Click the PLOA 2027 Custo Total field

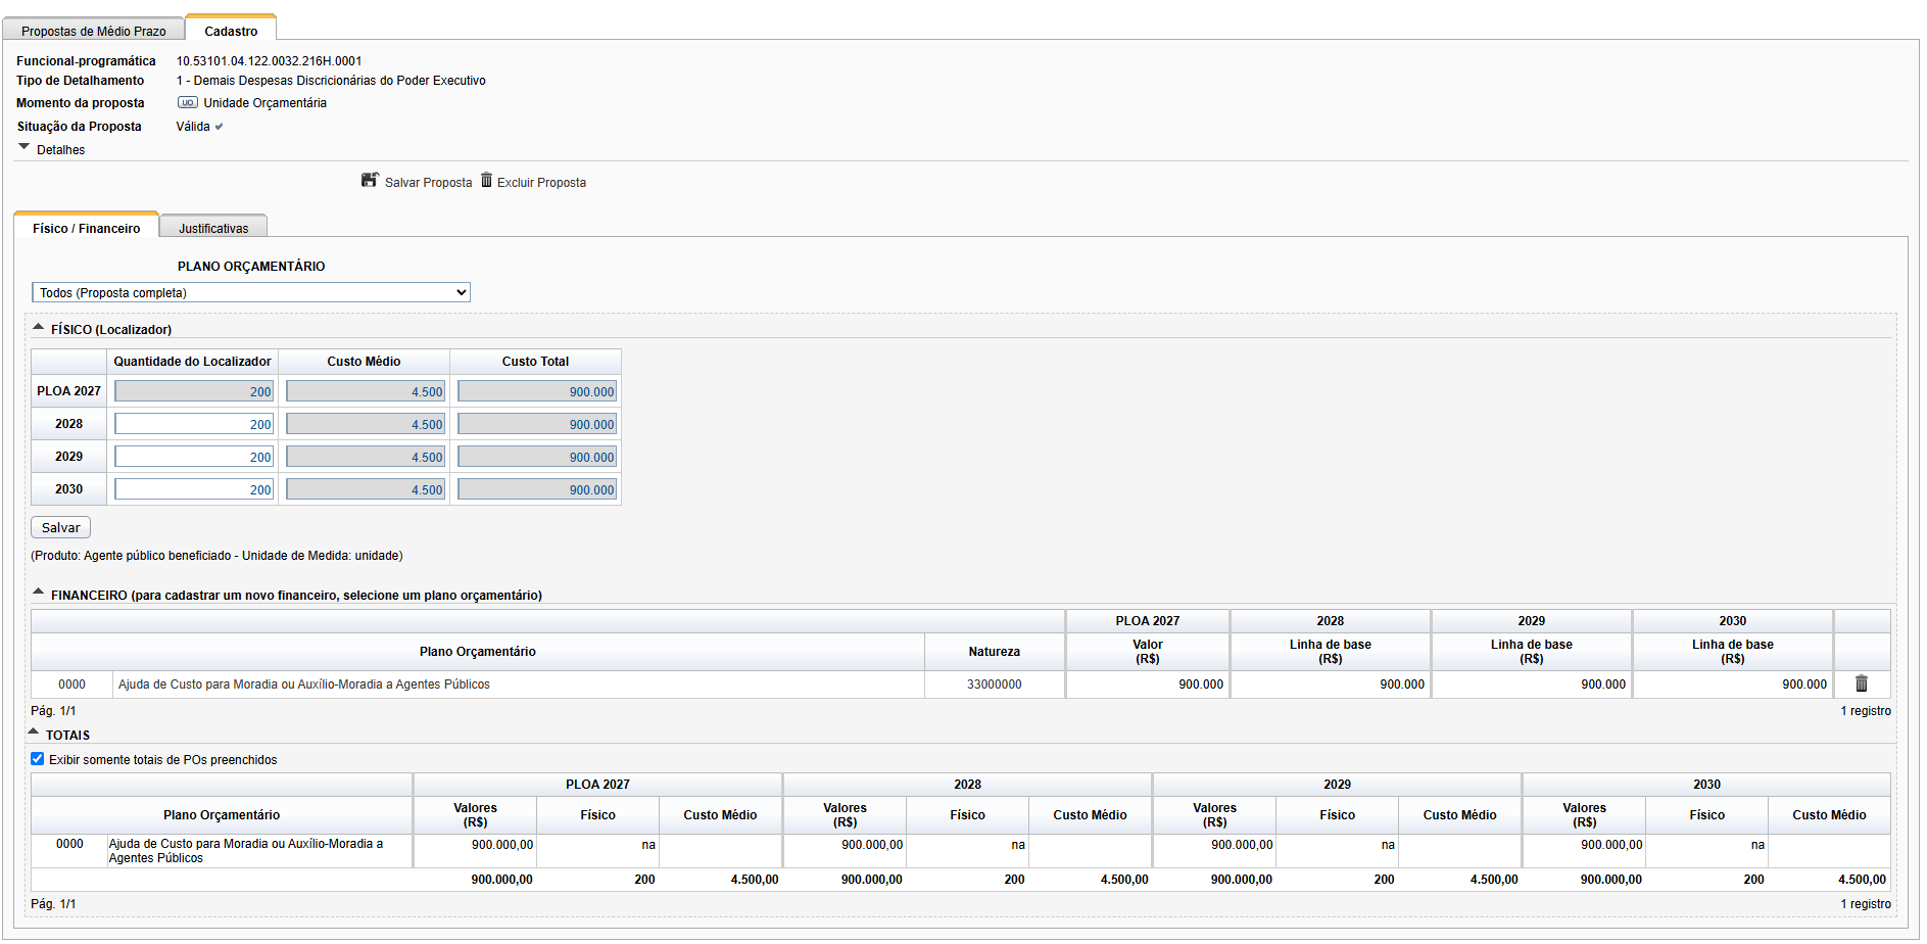click(x=537, y=392)
